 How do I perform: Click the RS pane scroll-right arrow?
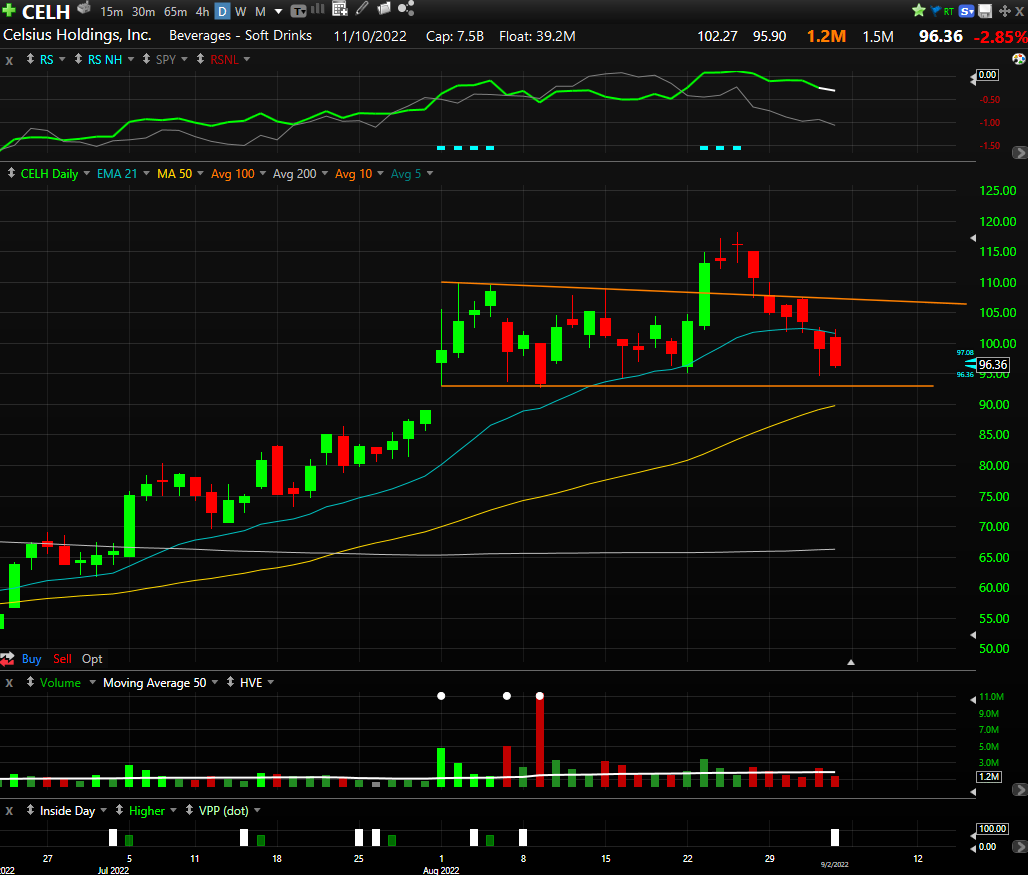point(1019,152)
